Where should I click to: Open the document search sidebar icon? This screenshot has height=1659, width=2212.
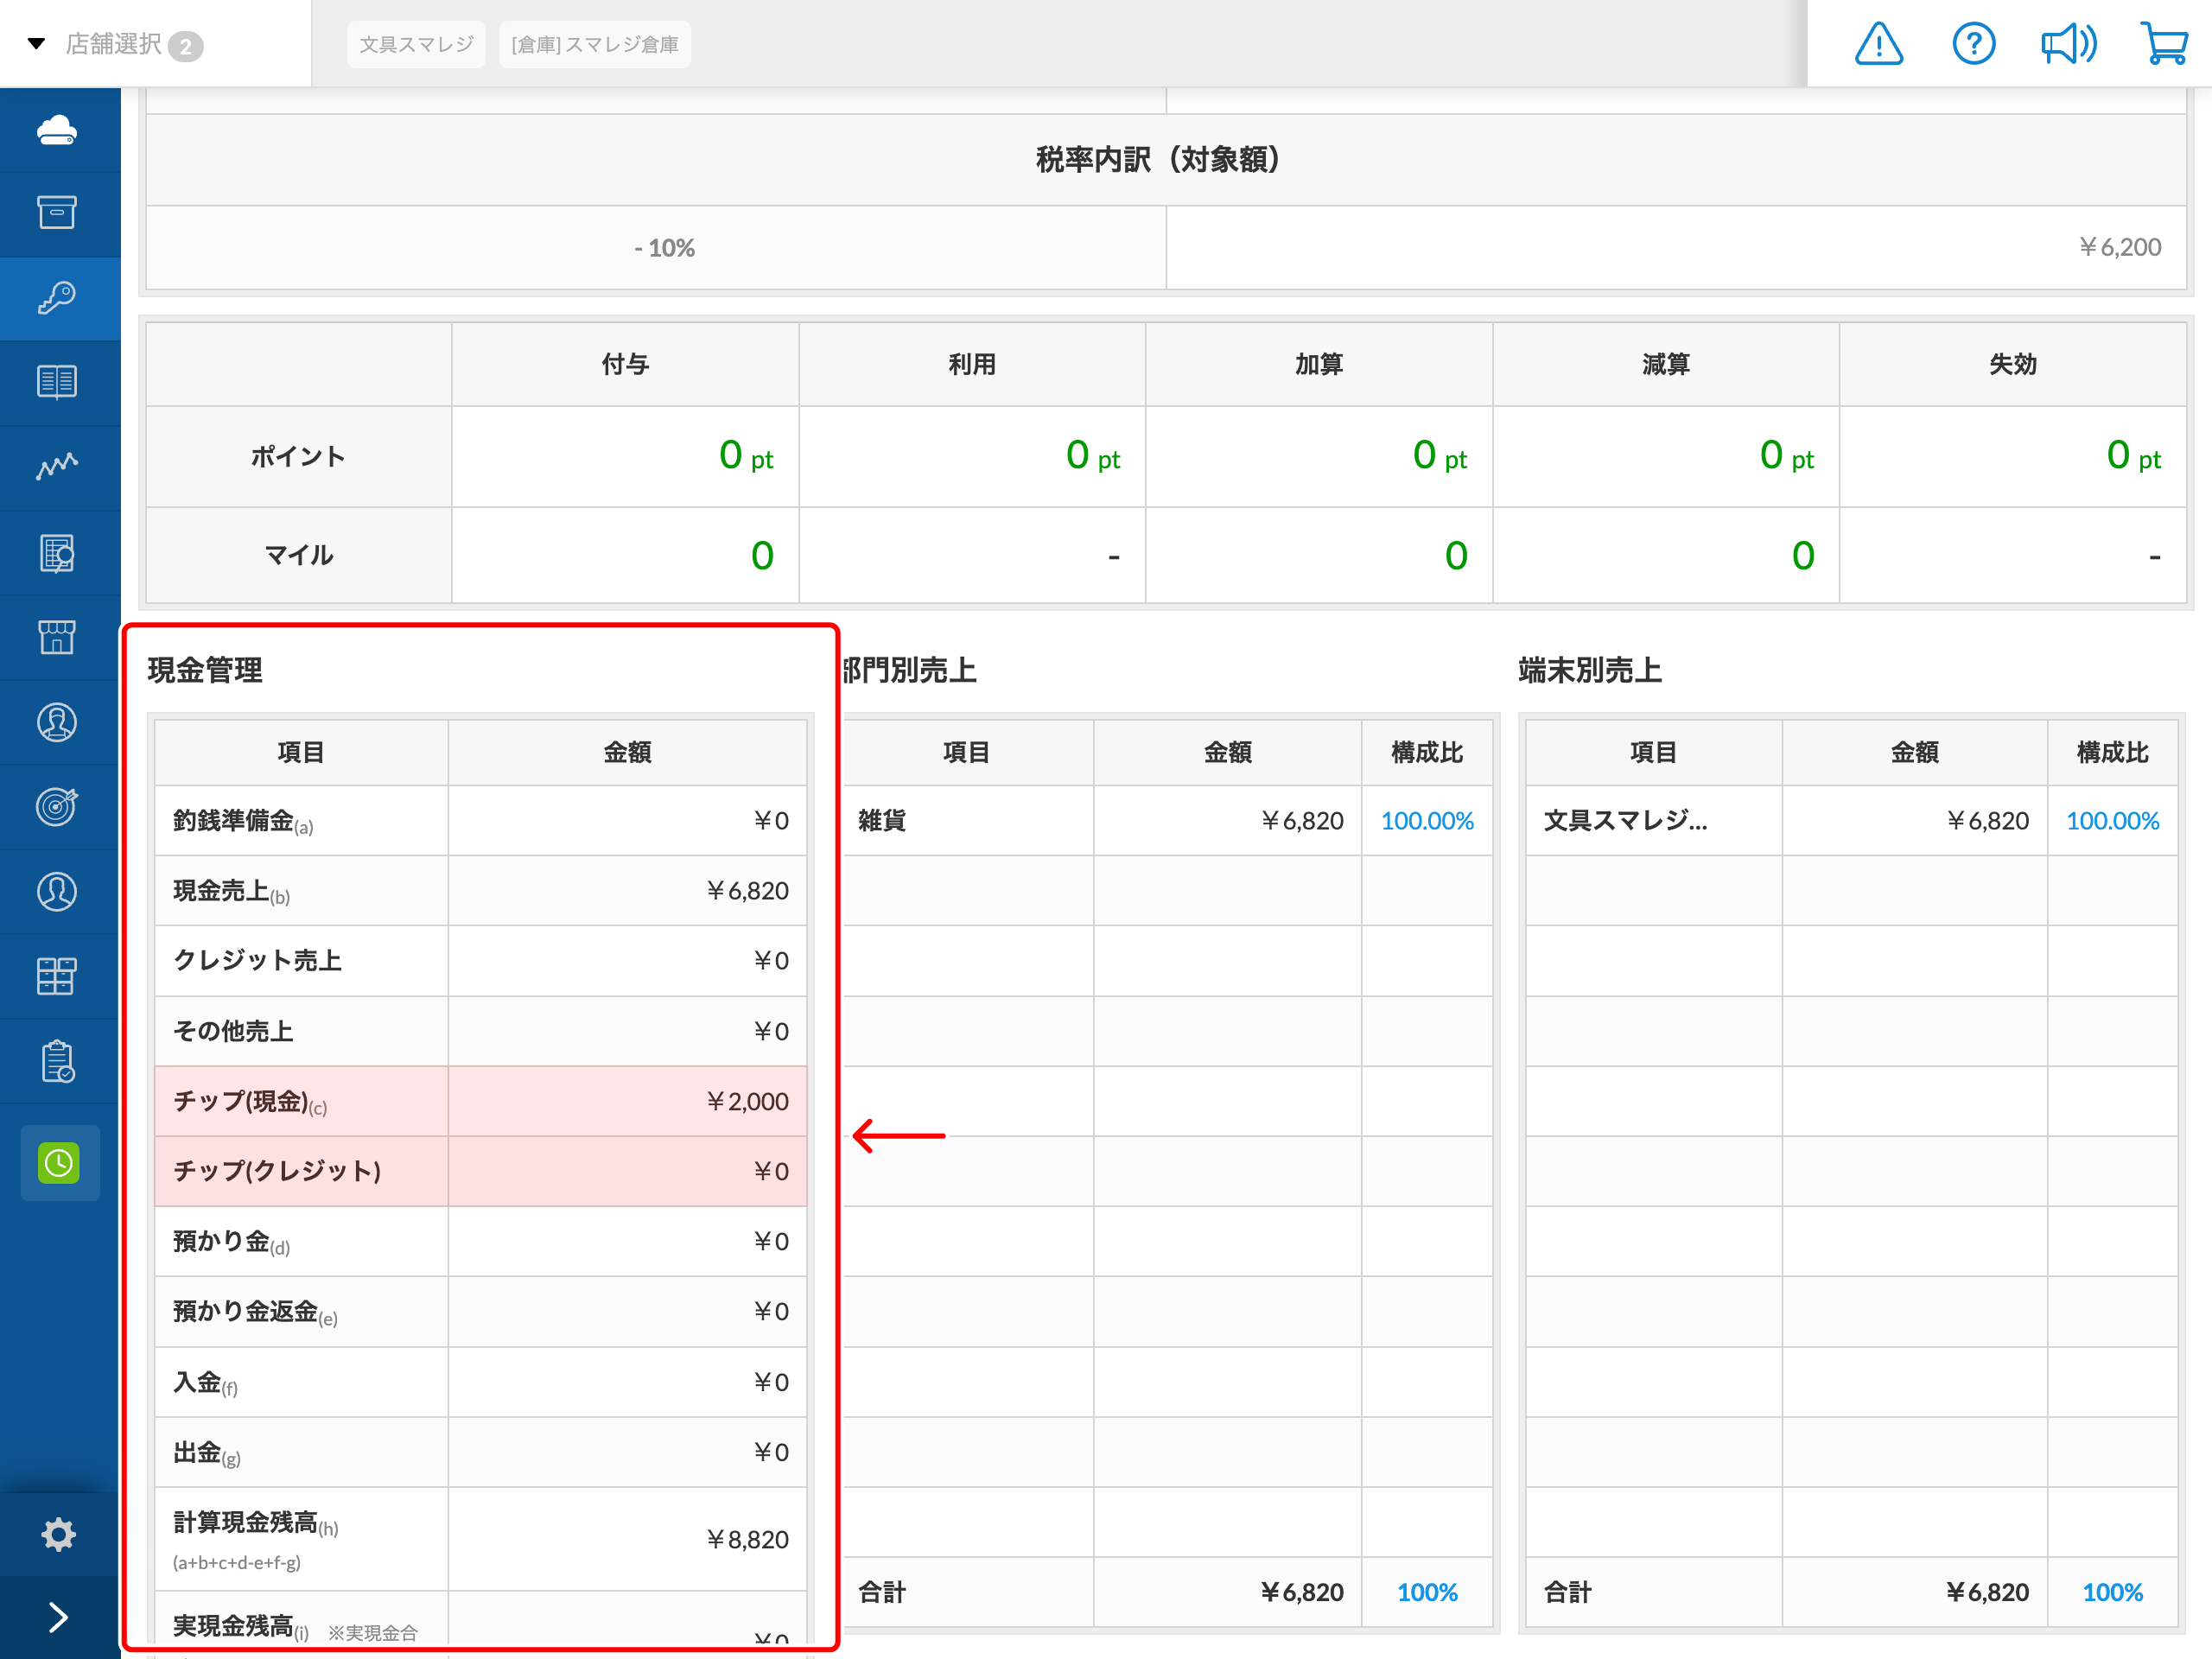click(57, 553)
